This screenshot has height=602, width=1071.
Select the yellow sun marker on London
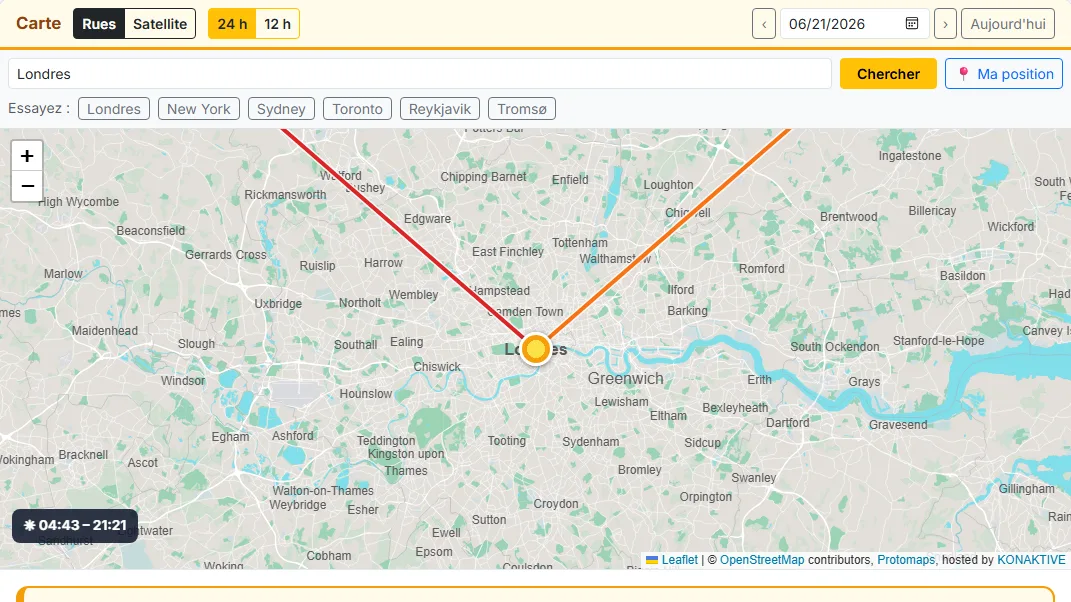(536, 349)
